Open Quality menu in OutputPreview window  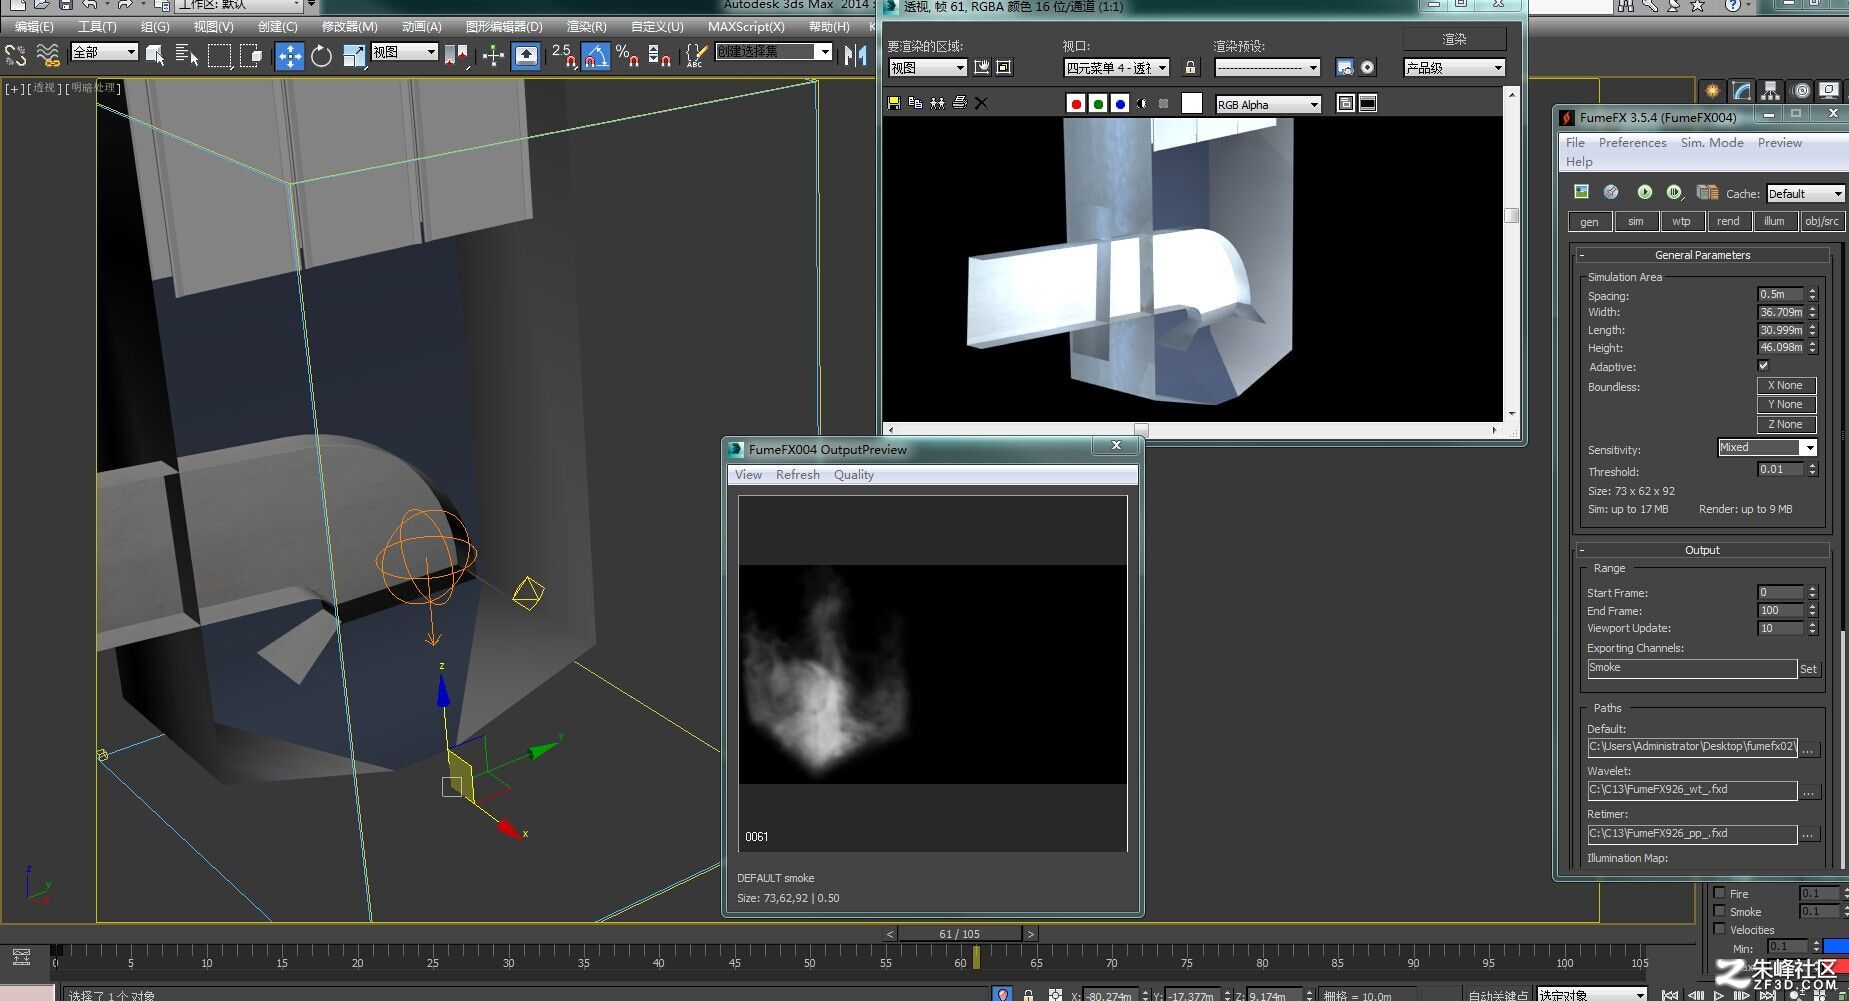point(853,474)
